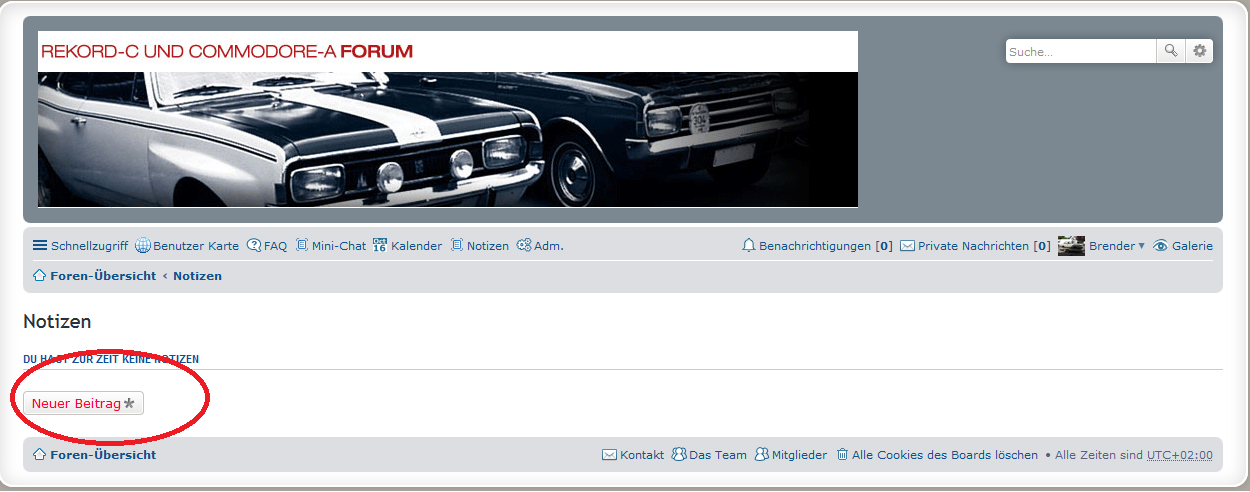
Task: Select Notizen in navigation bar
Action: [479, 246]
